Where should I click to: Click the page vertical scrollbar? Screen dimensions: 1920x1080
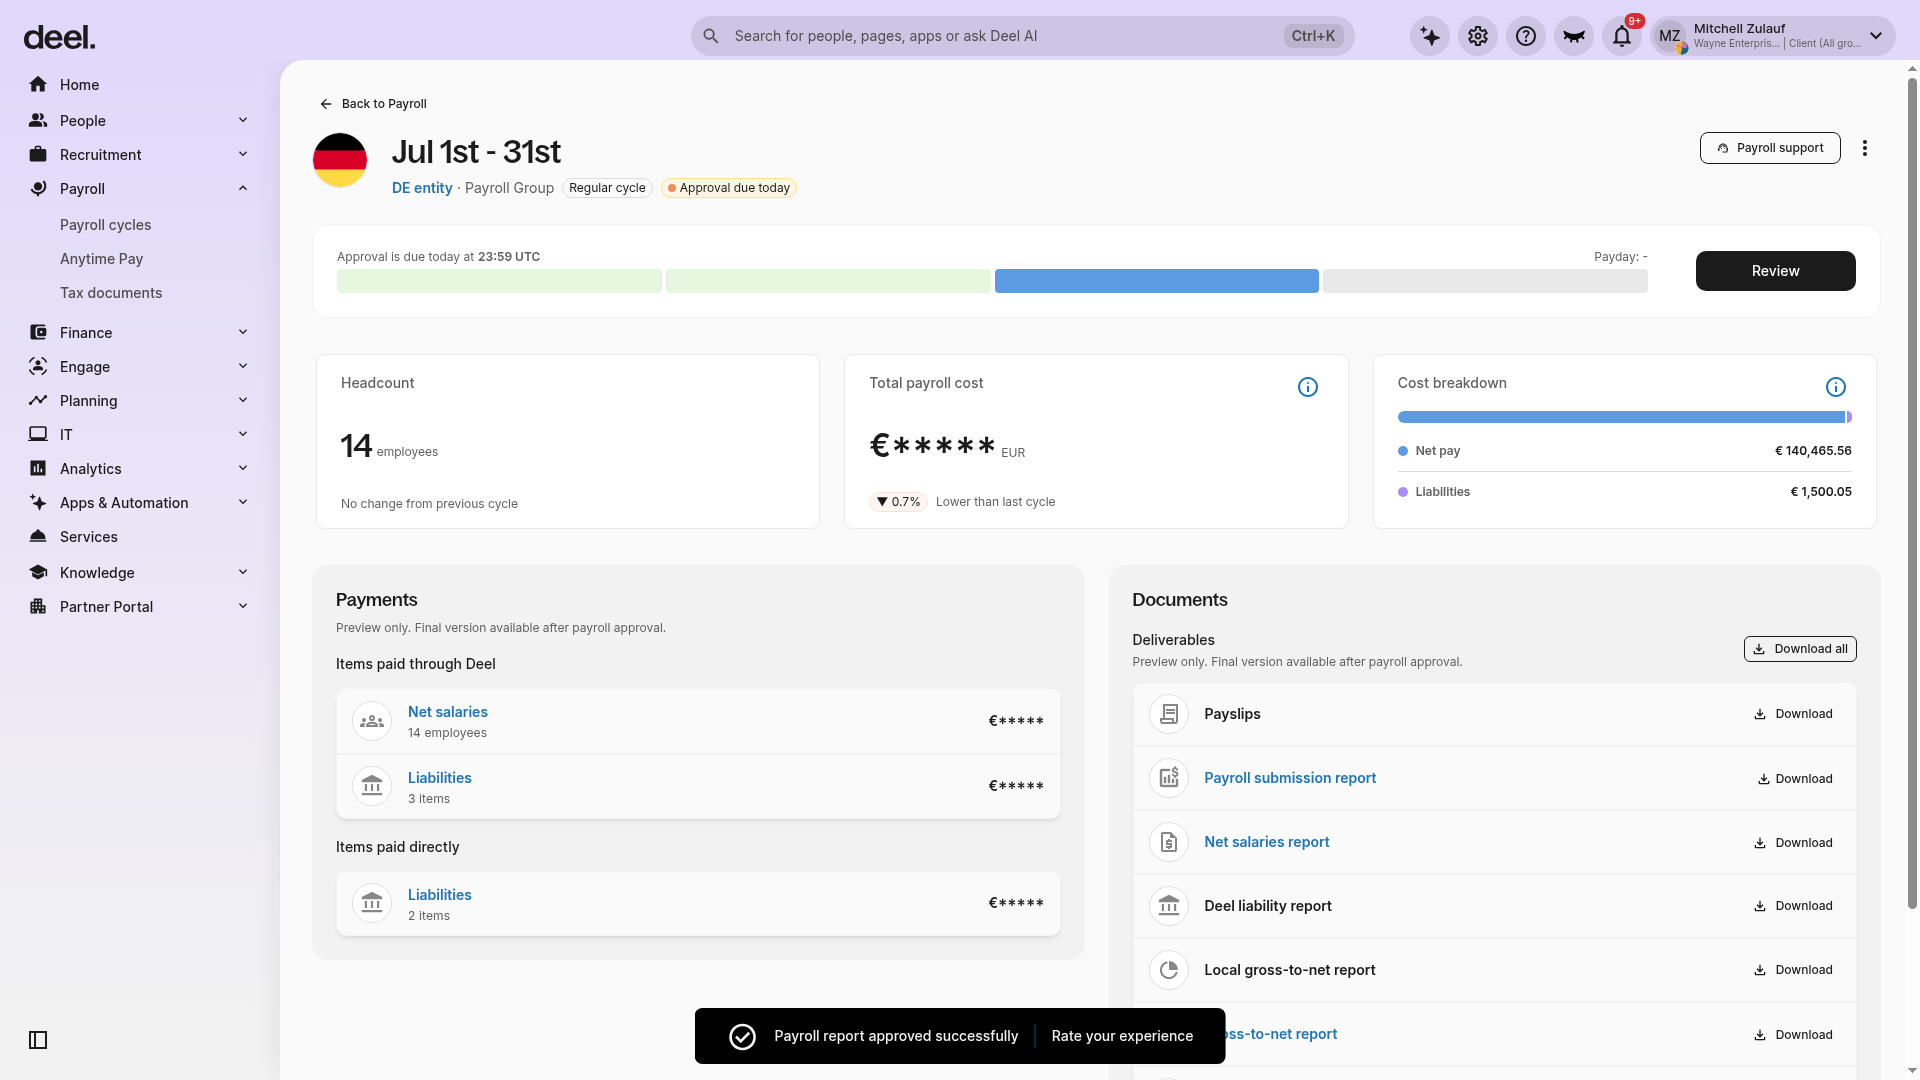1912,494
